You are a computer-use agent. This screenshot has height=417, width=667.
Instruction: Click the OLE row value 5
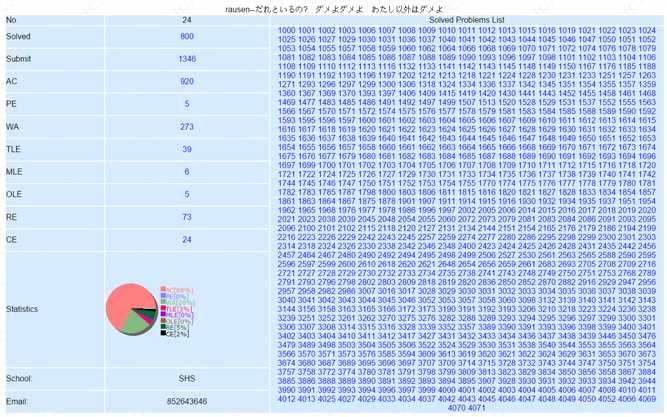(x=187, y=194)
